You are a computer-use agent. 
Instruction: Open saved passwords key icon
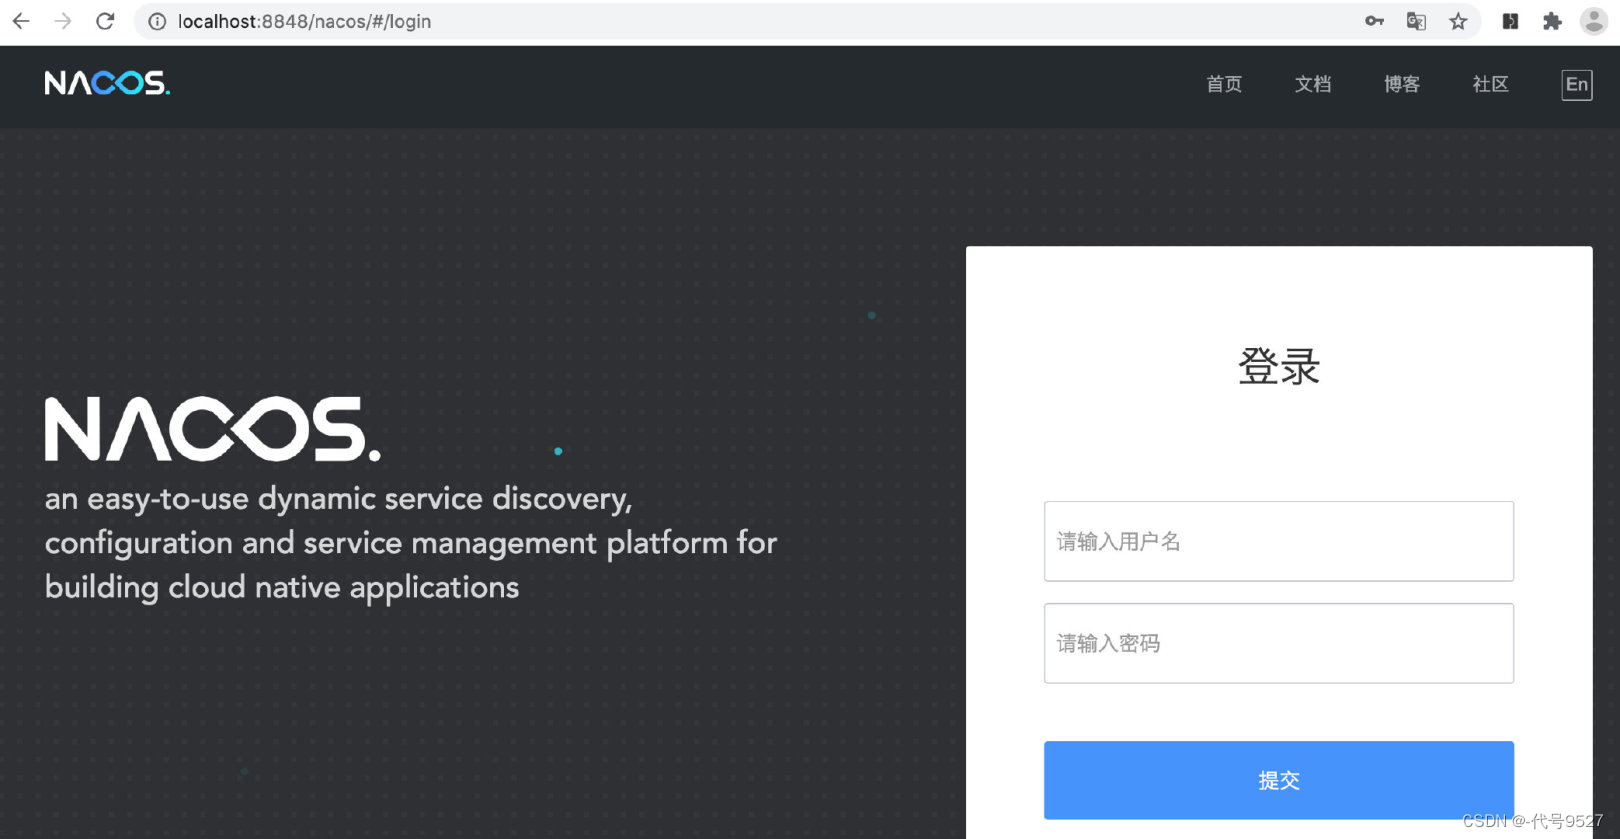(1374, 21)
